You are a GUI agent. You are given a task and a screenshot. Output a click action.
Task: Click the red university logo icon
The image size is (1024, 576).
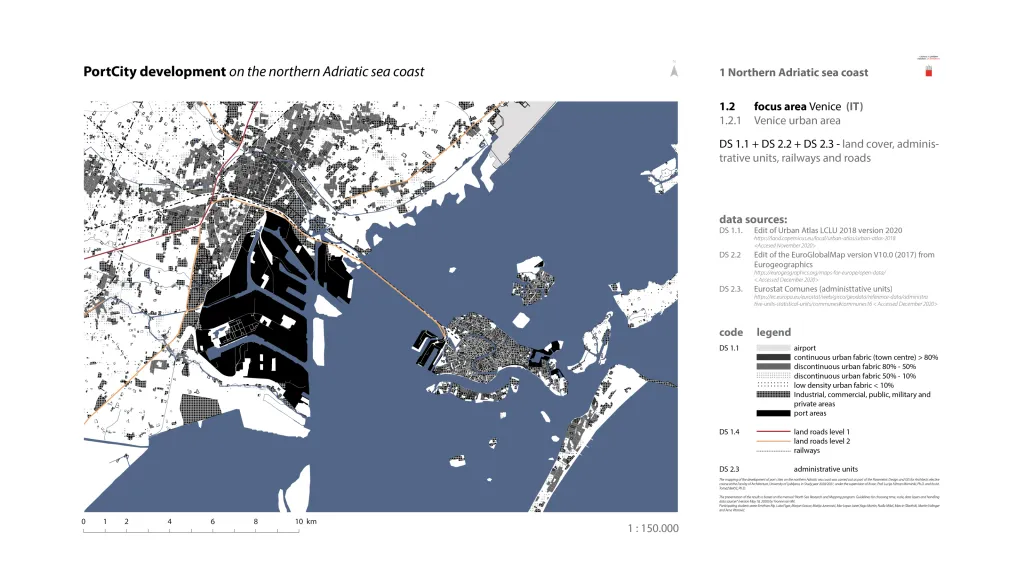pyautogui.click(x=927, y=72)
